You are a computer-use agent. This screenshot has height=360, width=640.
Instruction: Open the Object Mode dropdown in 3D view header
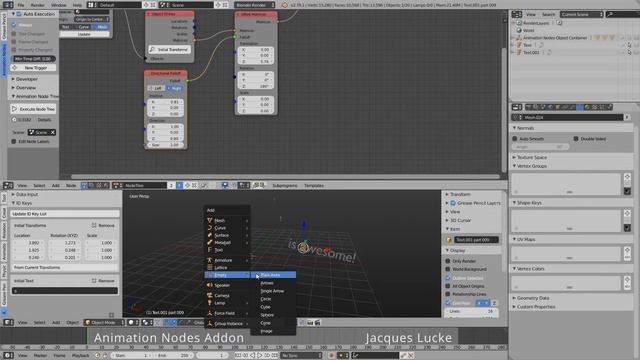[x=104, y=322]
